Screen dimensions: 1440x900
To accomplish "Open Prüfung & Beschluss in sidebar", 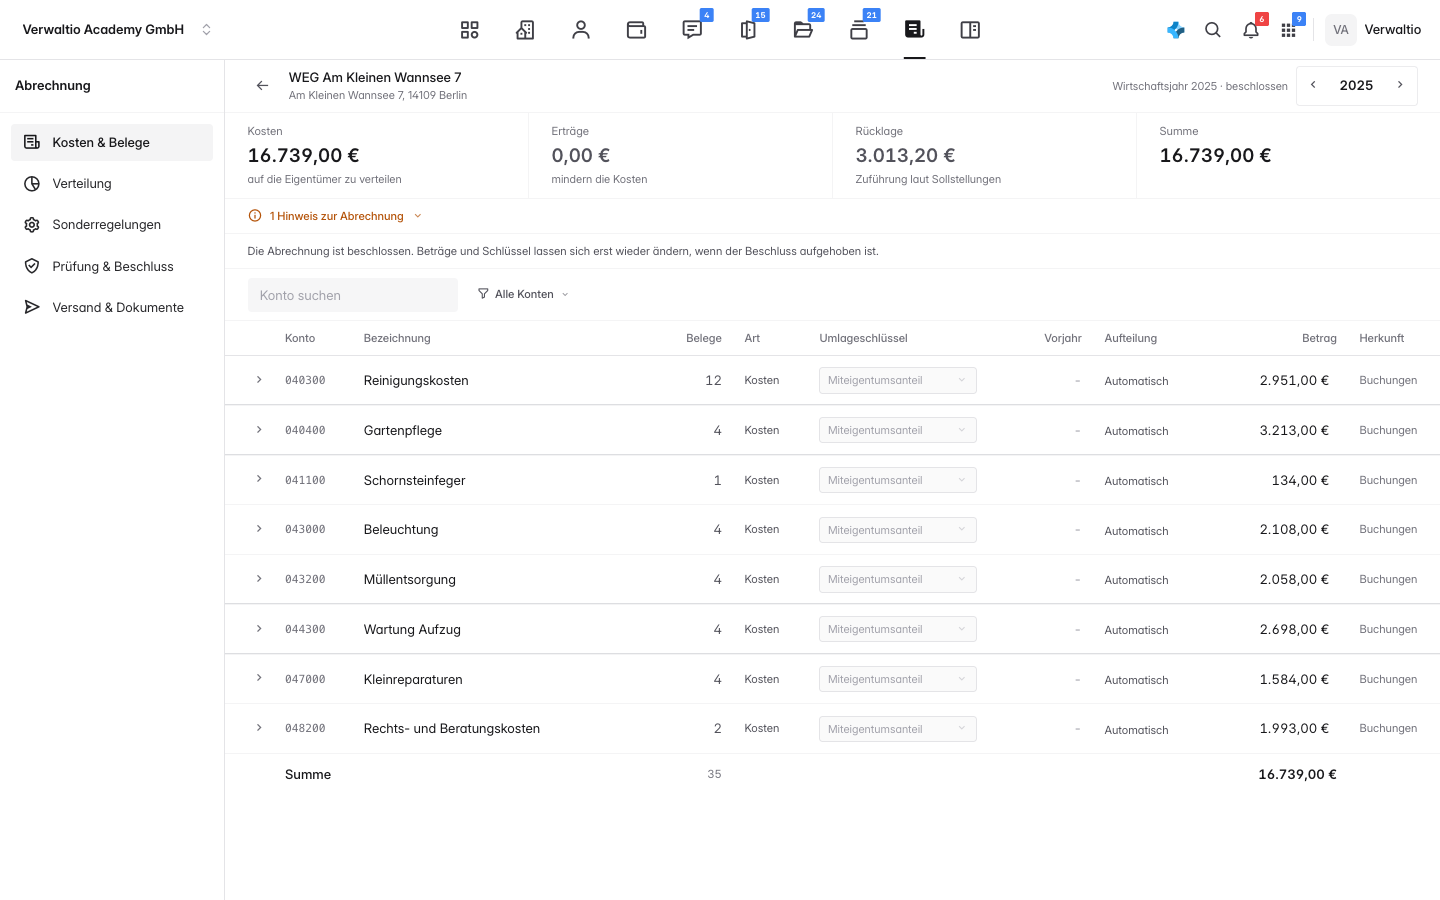I will click(x=112, y=267).
